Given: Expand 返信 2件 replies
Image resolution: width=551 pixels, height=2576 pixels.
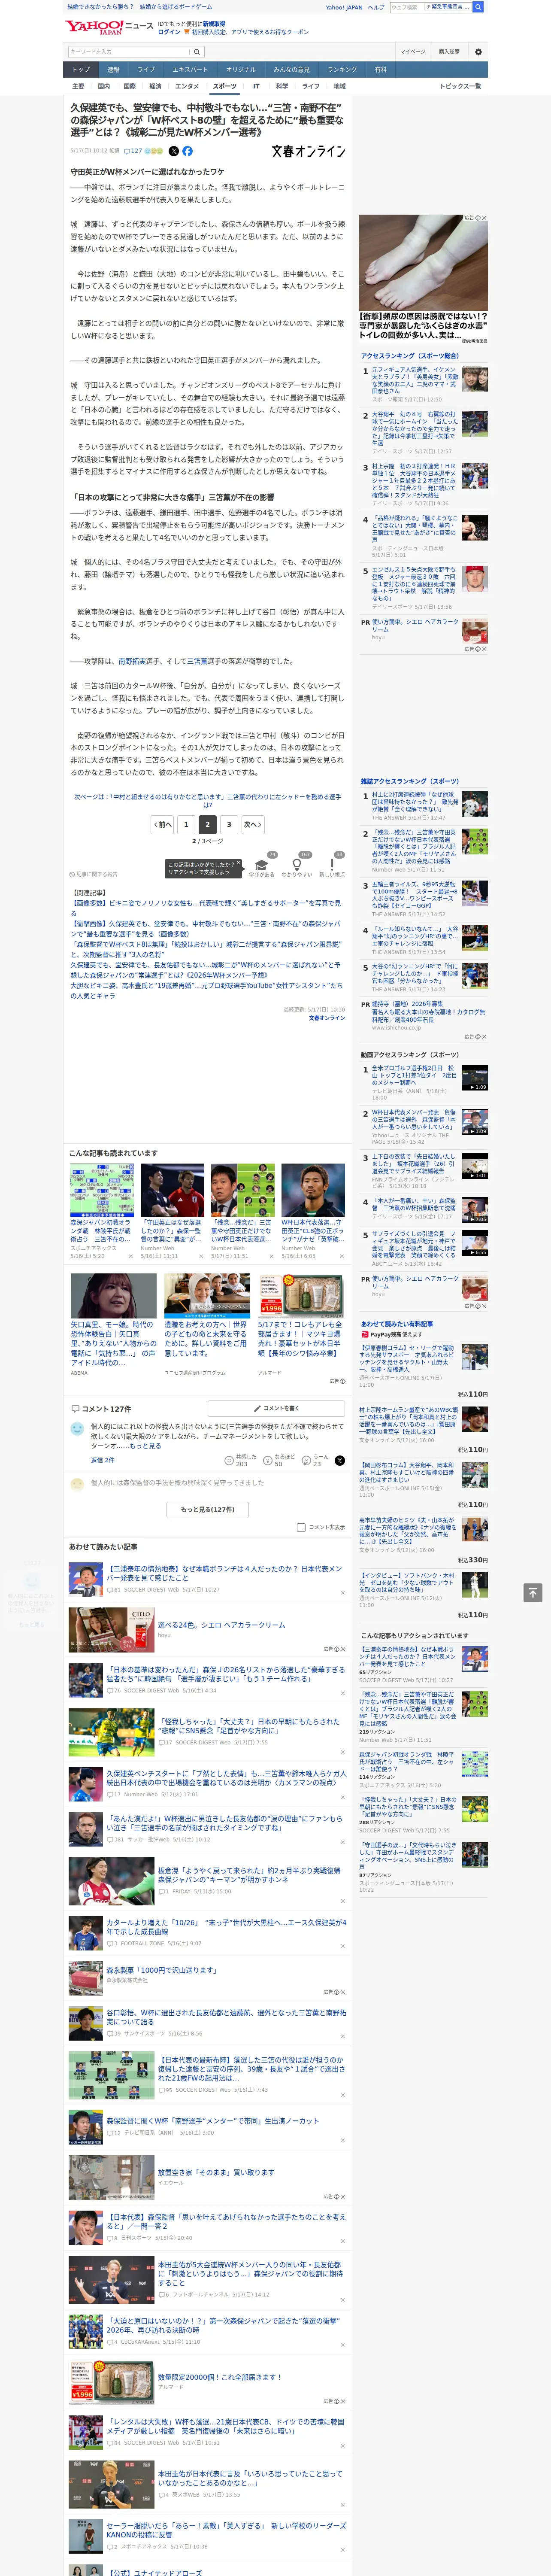Looking at the screenshot, I should coord(102,1460).
